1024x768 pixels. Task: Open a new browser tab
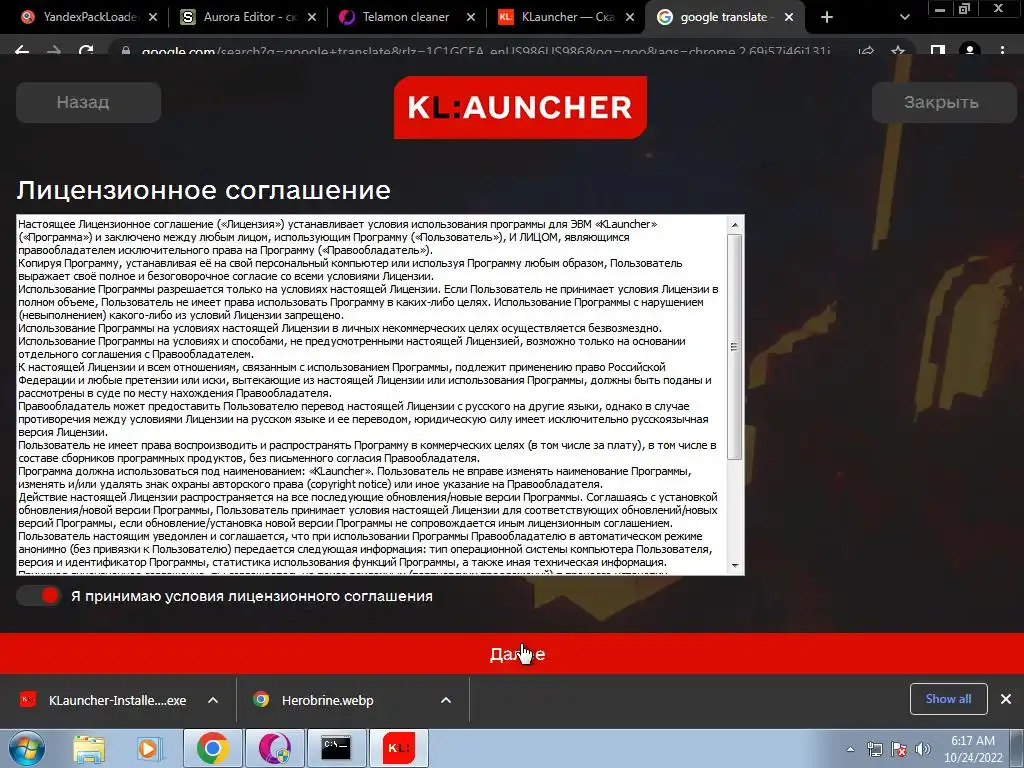point(827,18)
